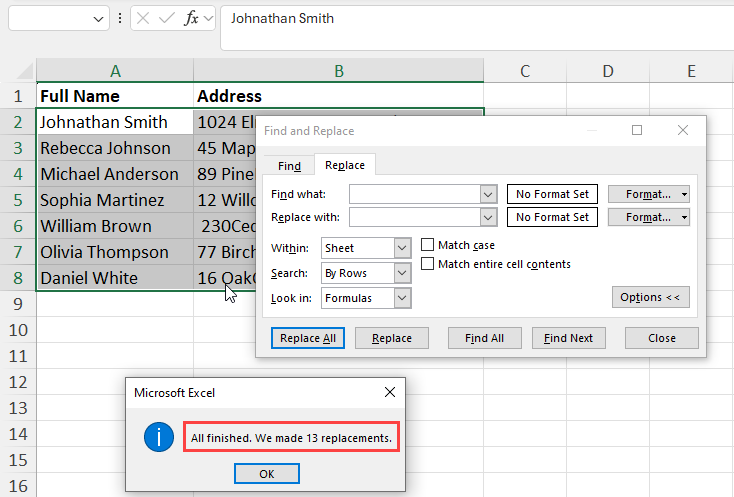The width and height of the screenshot is (734, 497).
Task: Open the Within dropdown set to Sheet
Action: point(402,247)
